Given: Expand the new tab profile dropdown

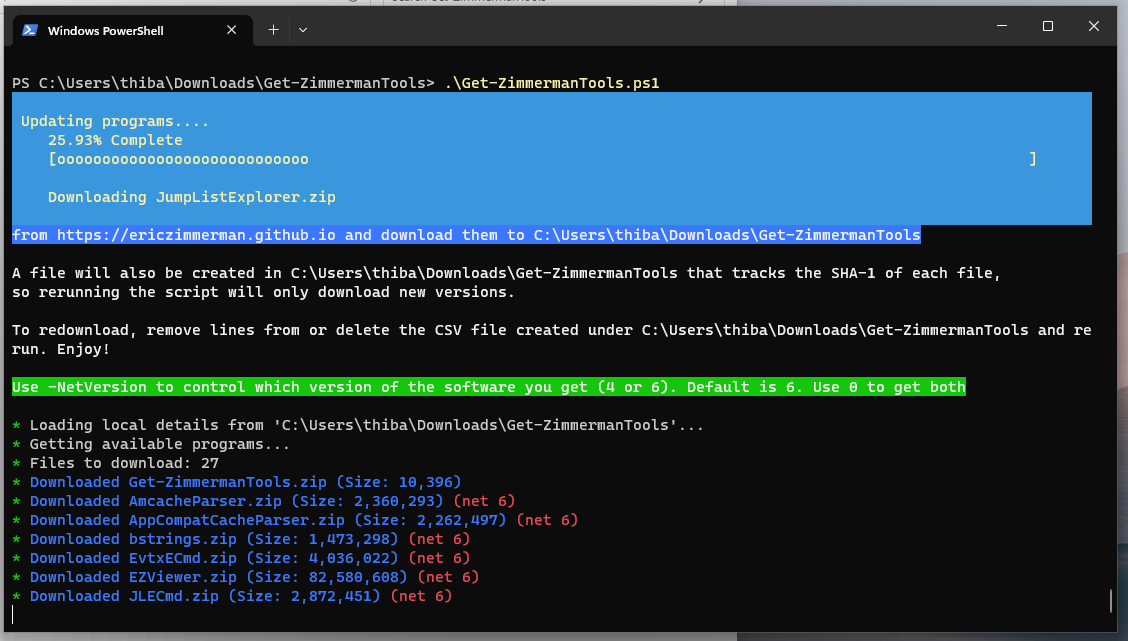Looking at the screenshot, I should [x=303, y=30].
